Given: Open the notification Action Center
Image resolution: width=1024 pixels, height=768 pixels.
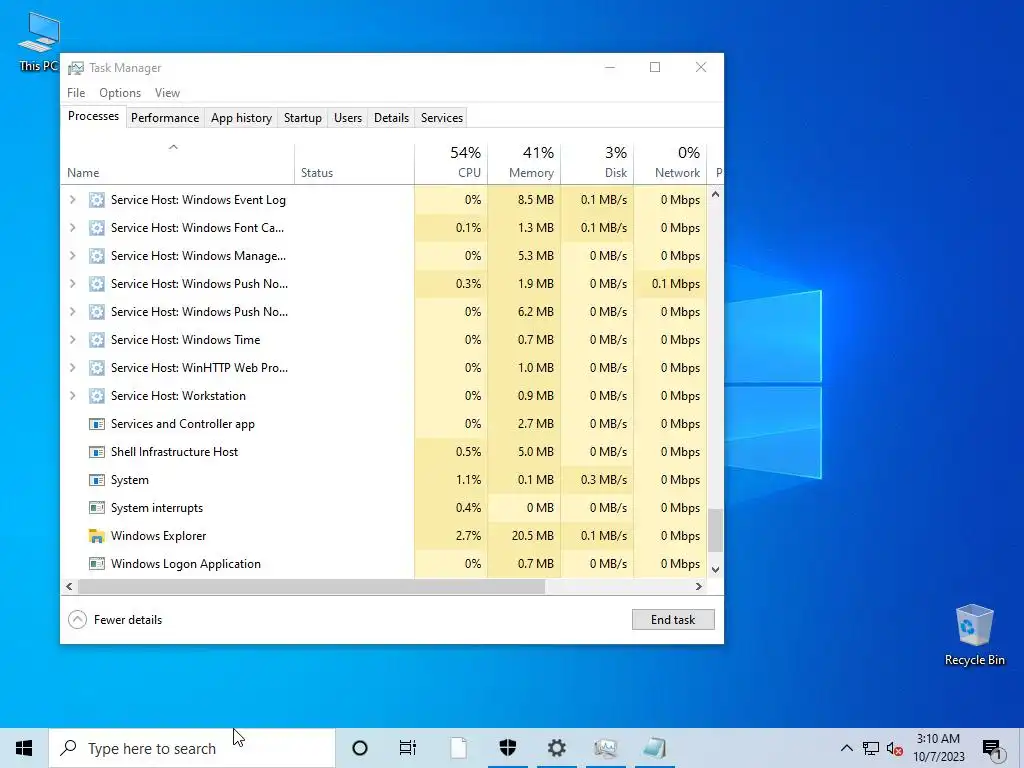Looking at the screenshot, I should 993,748.
